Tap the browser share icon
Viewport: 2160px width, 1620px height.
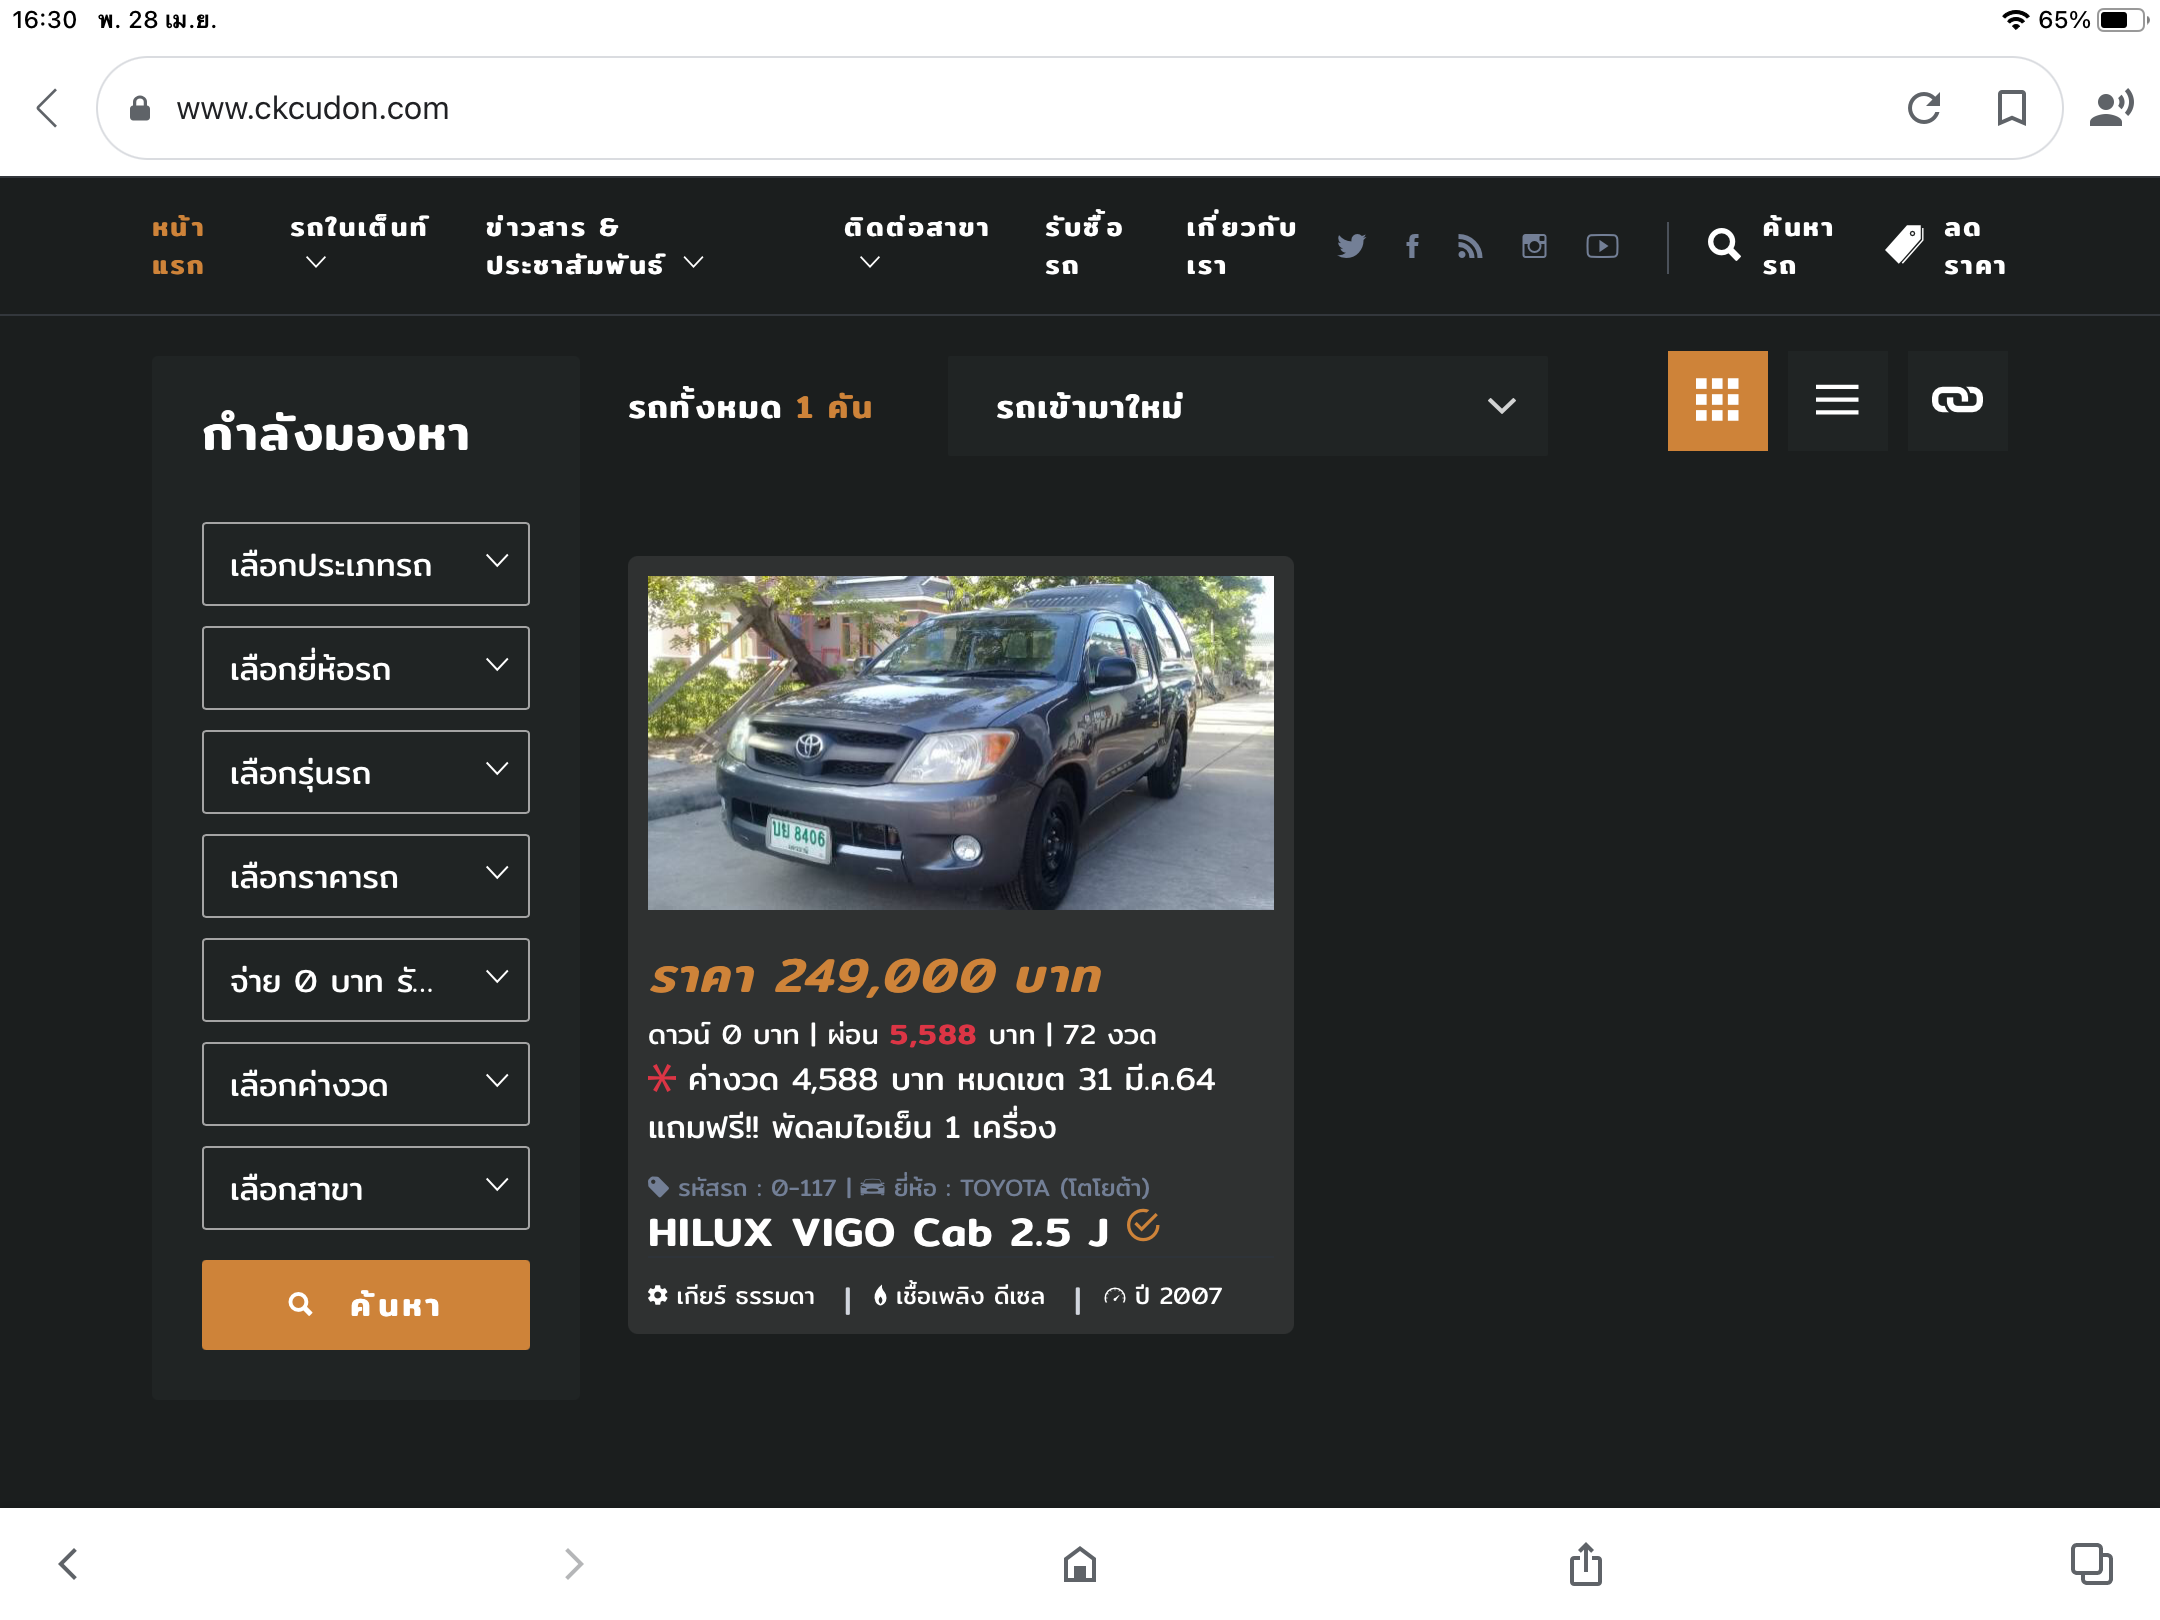[1585, 1564]
